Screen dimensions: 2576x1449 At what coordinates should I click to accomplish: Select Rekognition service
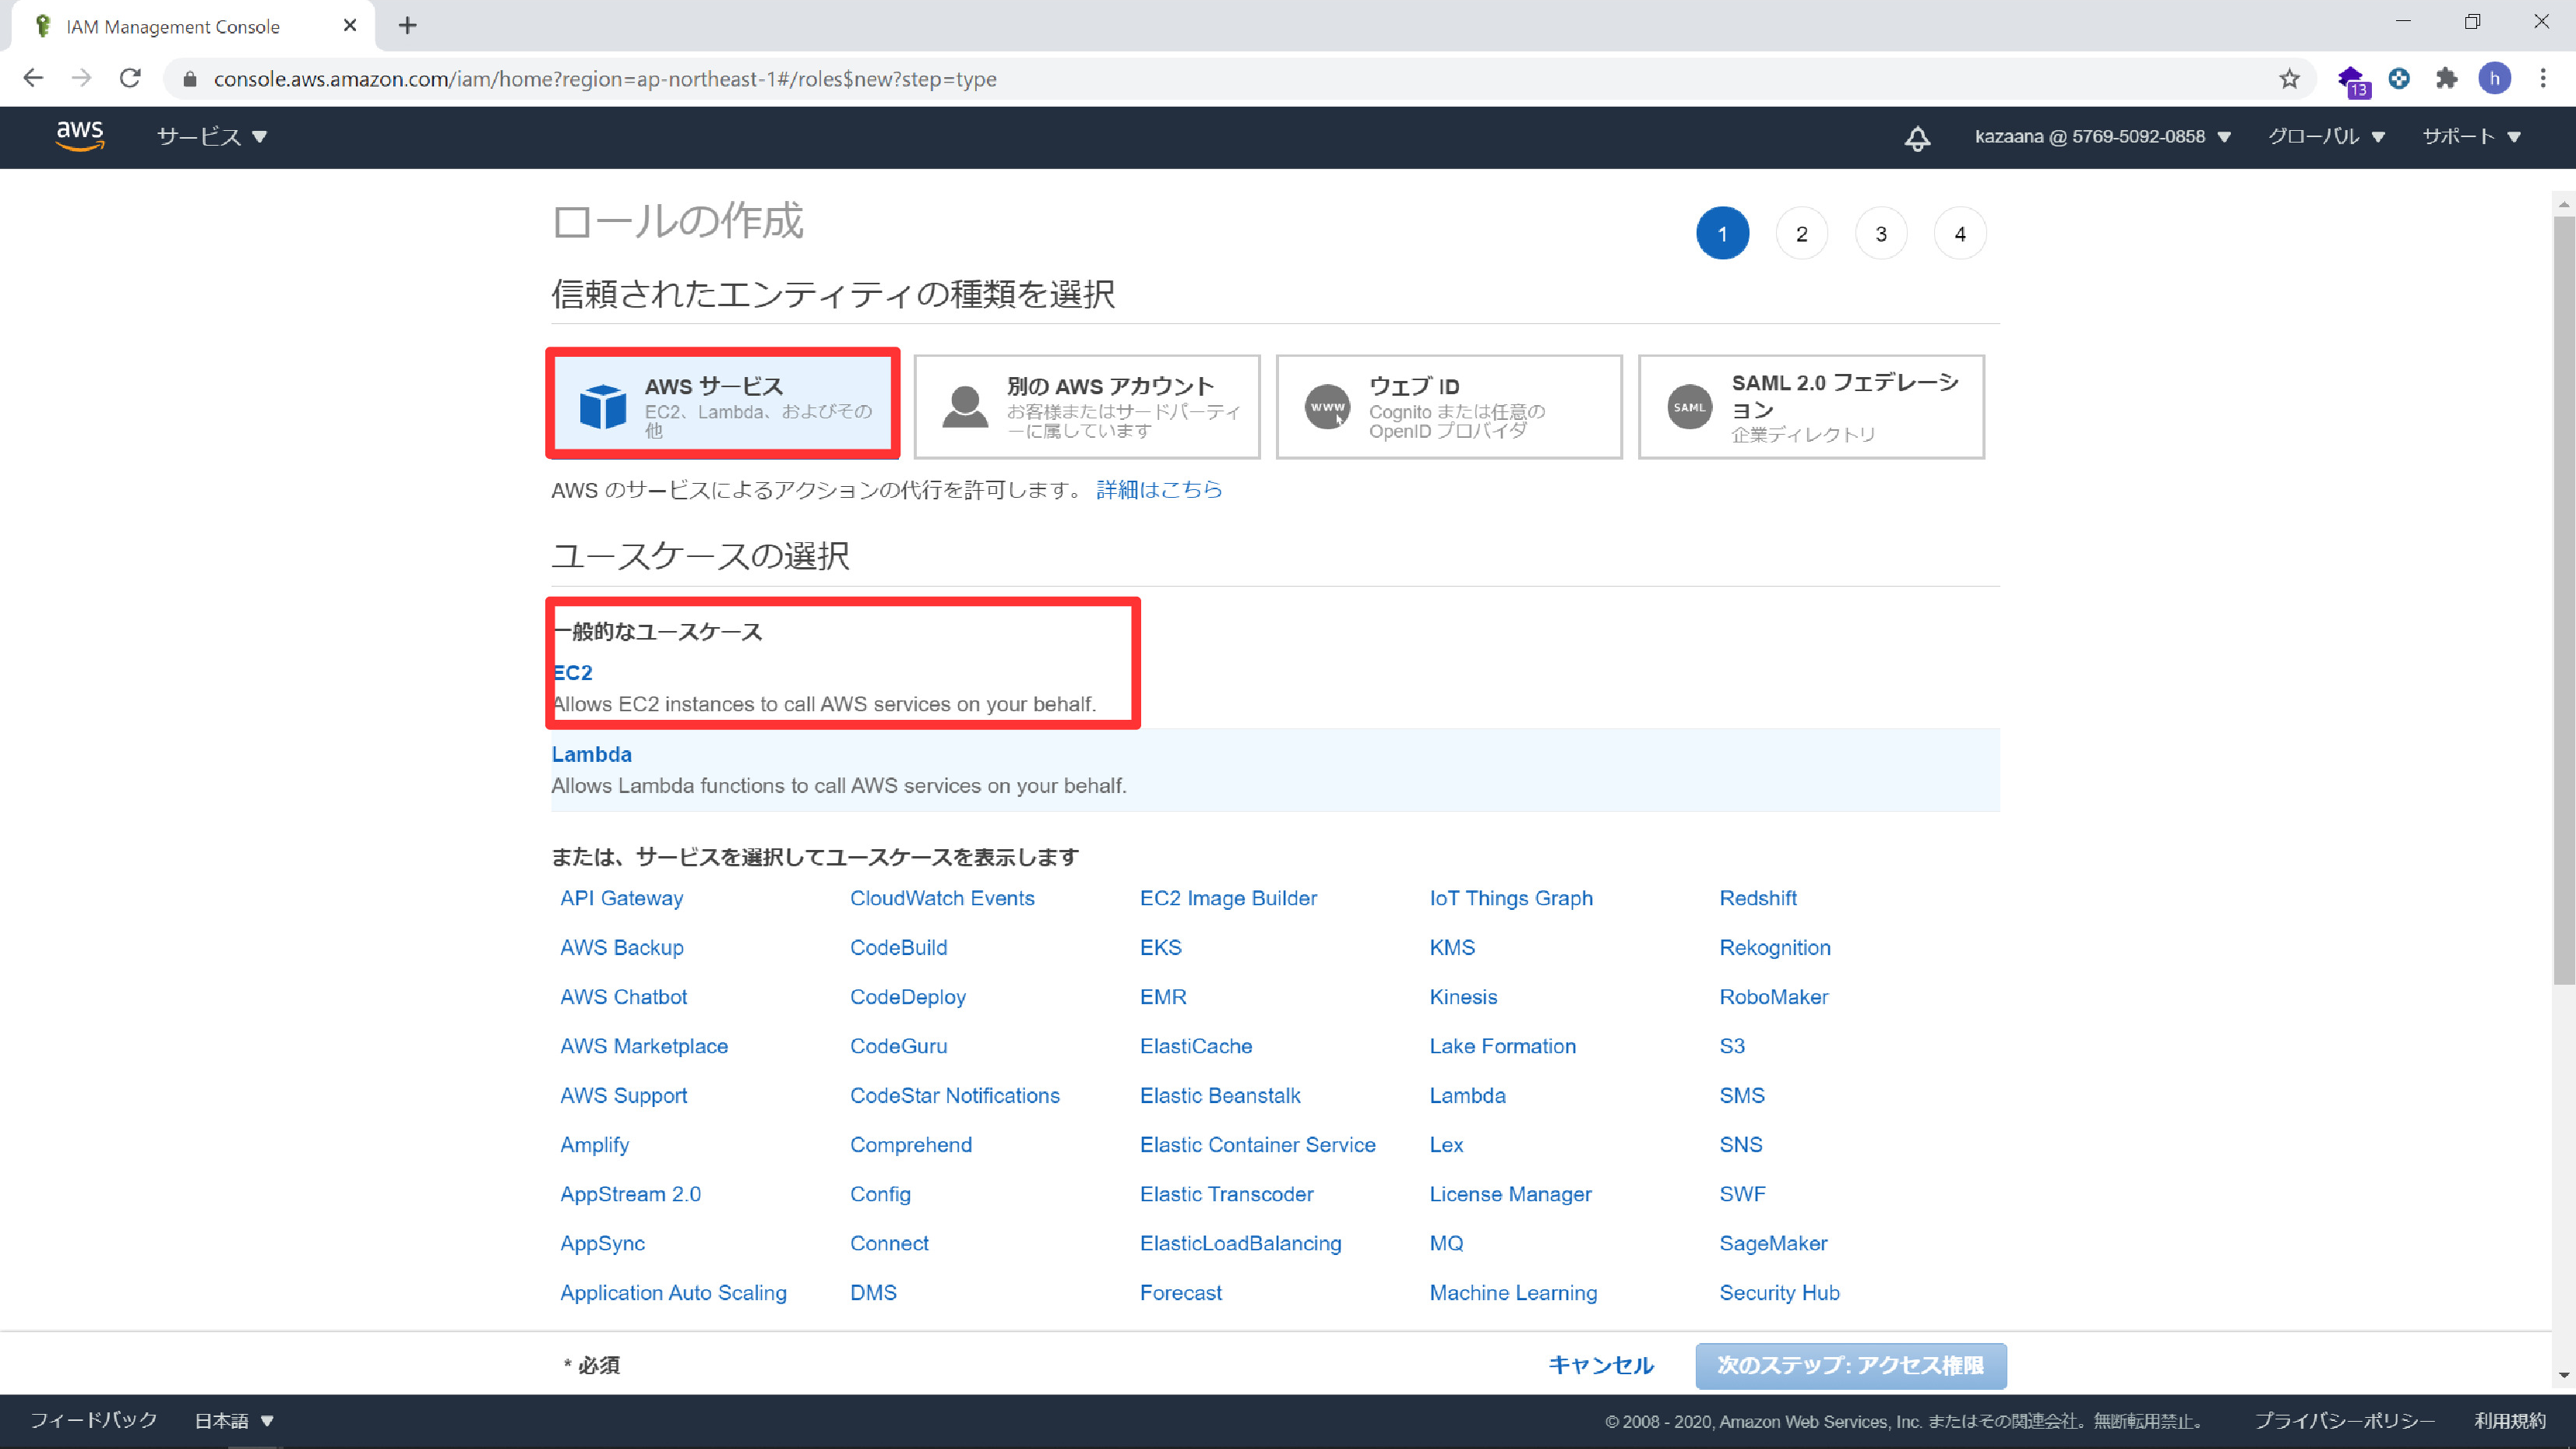pos(1774,947)
